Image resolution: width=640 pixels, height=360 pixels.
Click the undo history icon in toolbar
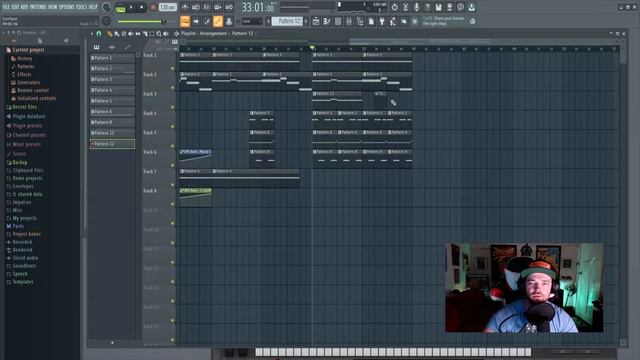point(394,7)
